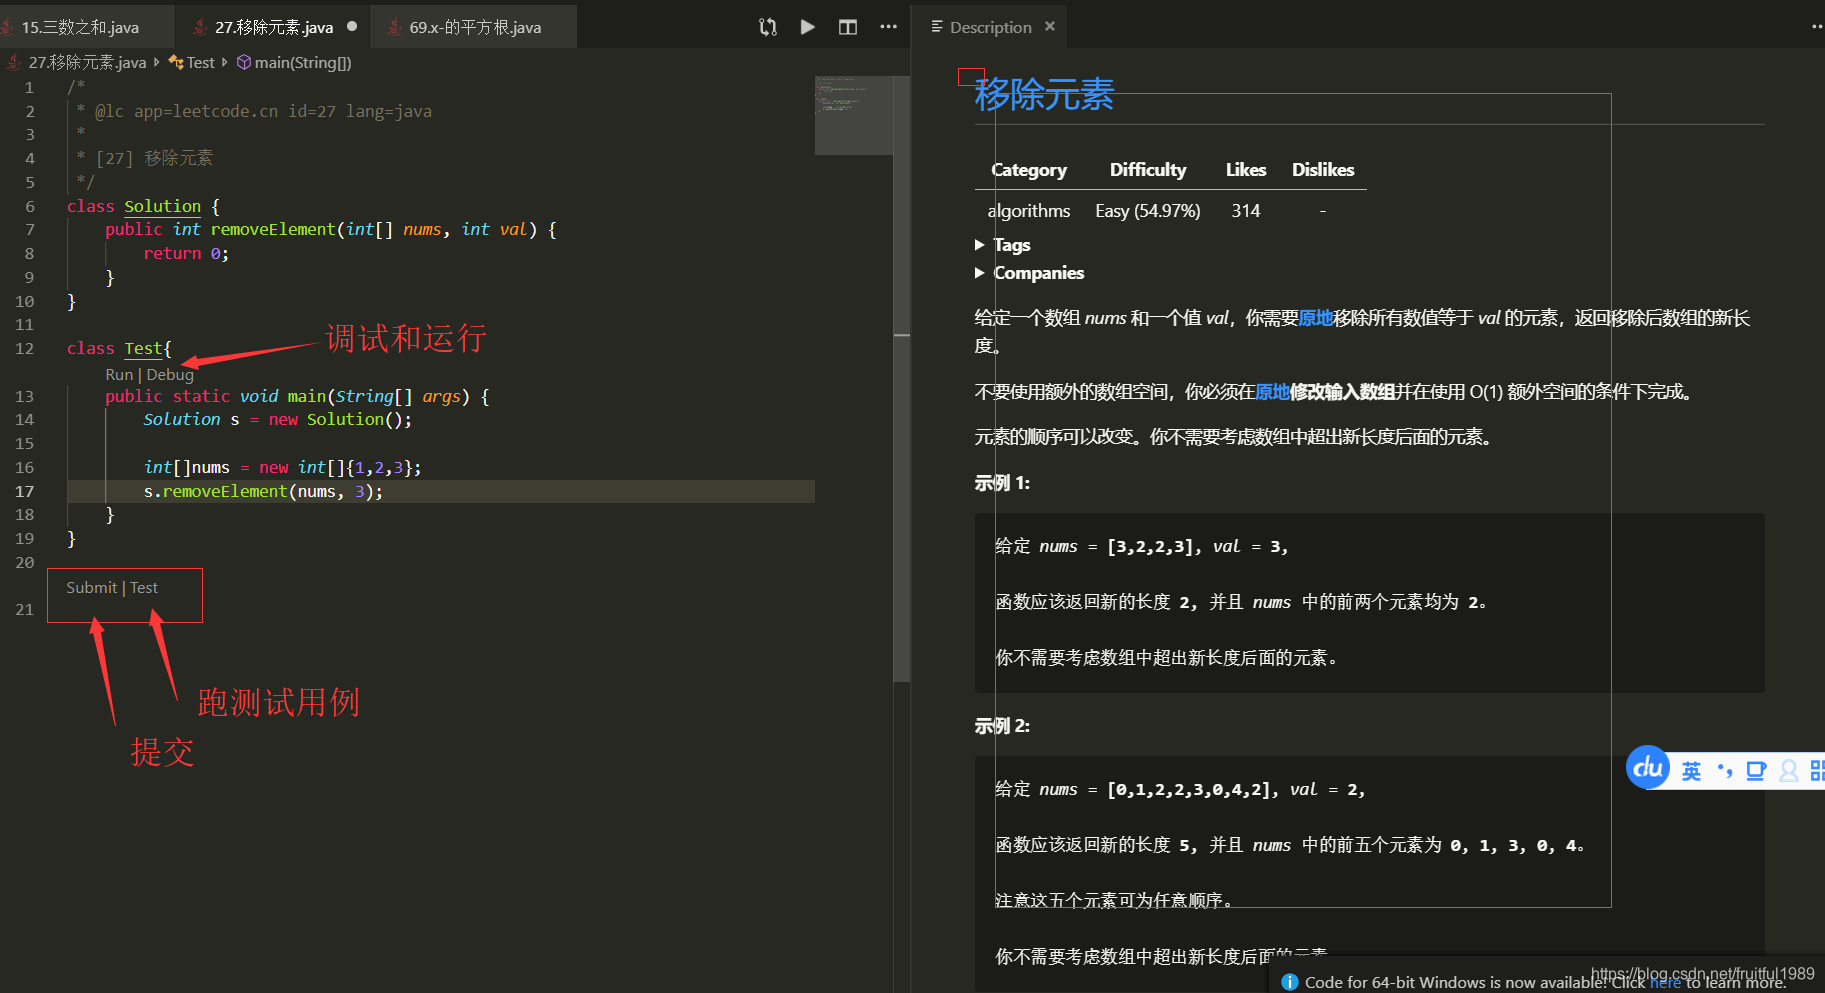
Task: Select the Description panel tab
Action: click(x=990, y=27)
